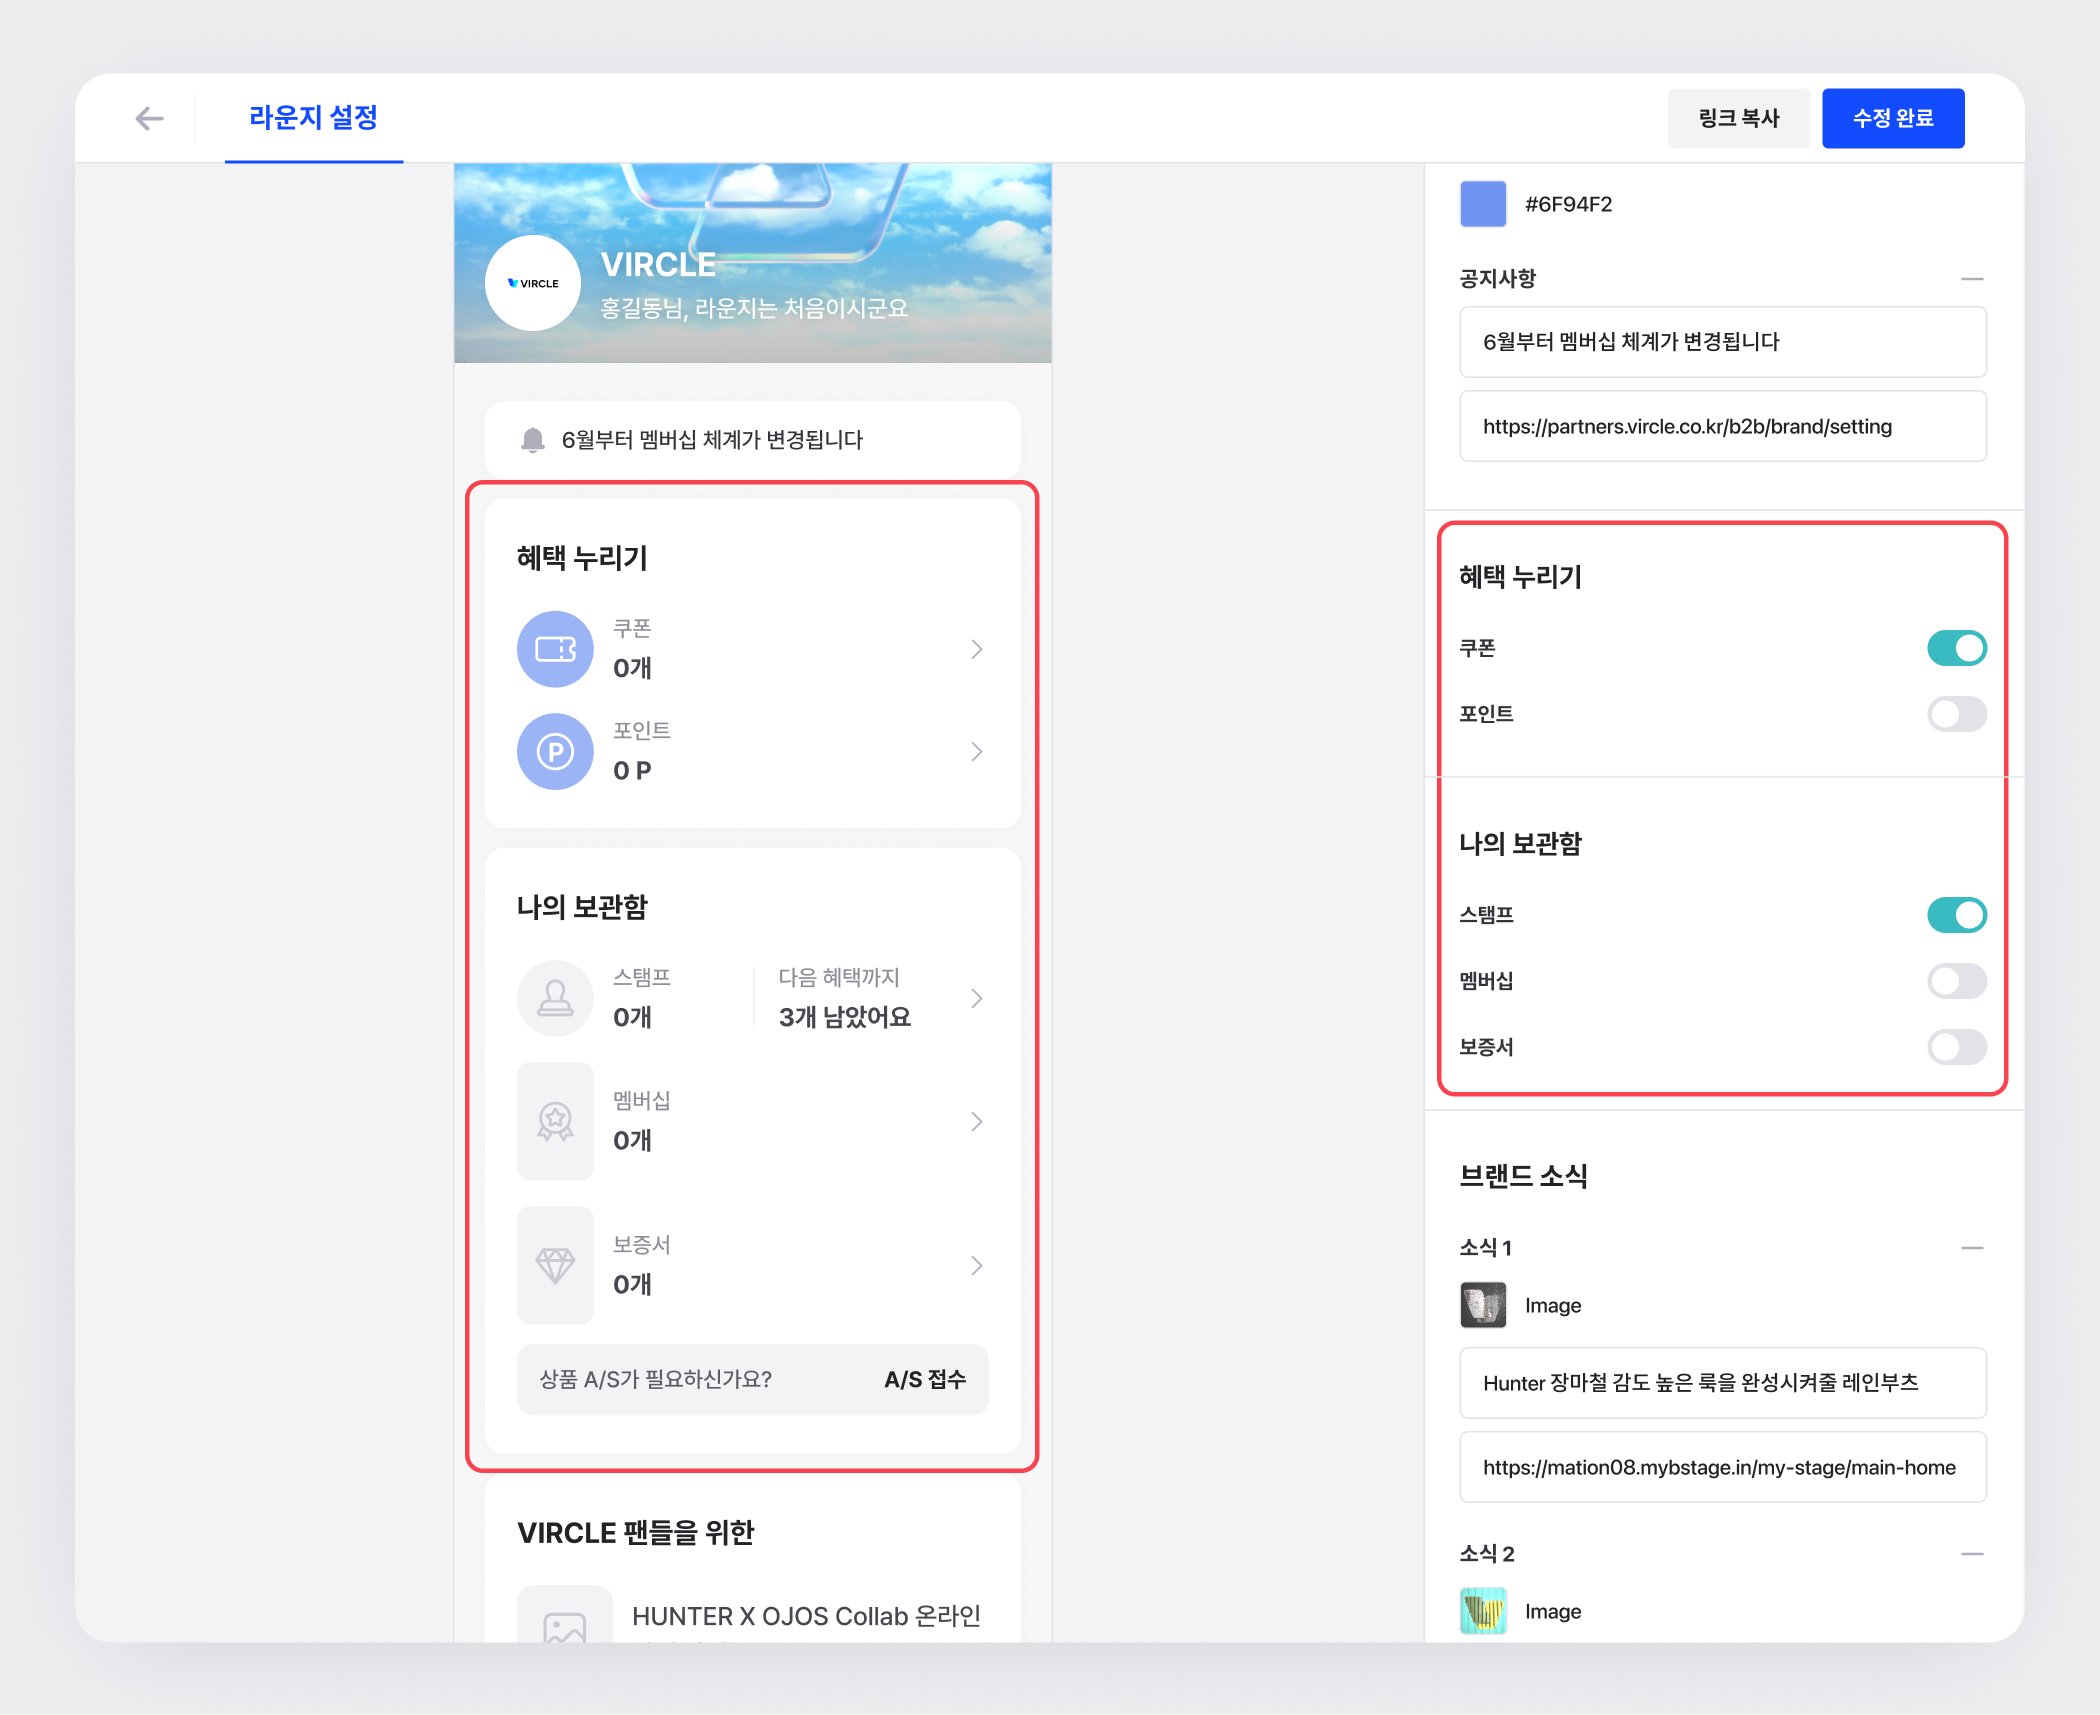The image size is (2100, 1715).
Task: Click the 링크 복사 button
Action: (x=1738, y=118)
